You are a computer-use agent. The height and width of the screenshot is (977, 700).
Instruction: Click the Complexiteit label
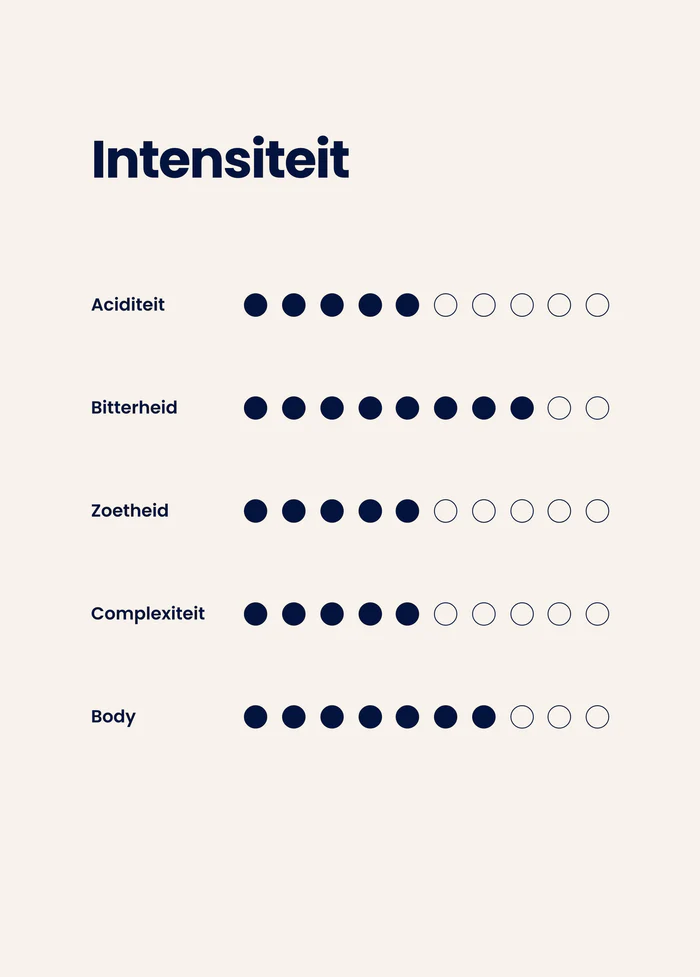(148, 614)
